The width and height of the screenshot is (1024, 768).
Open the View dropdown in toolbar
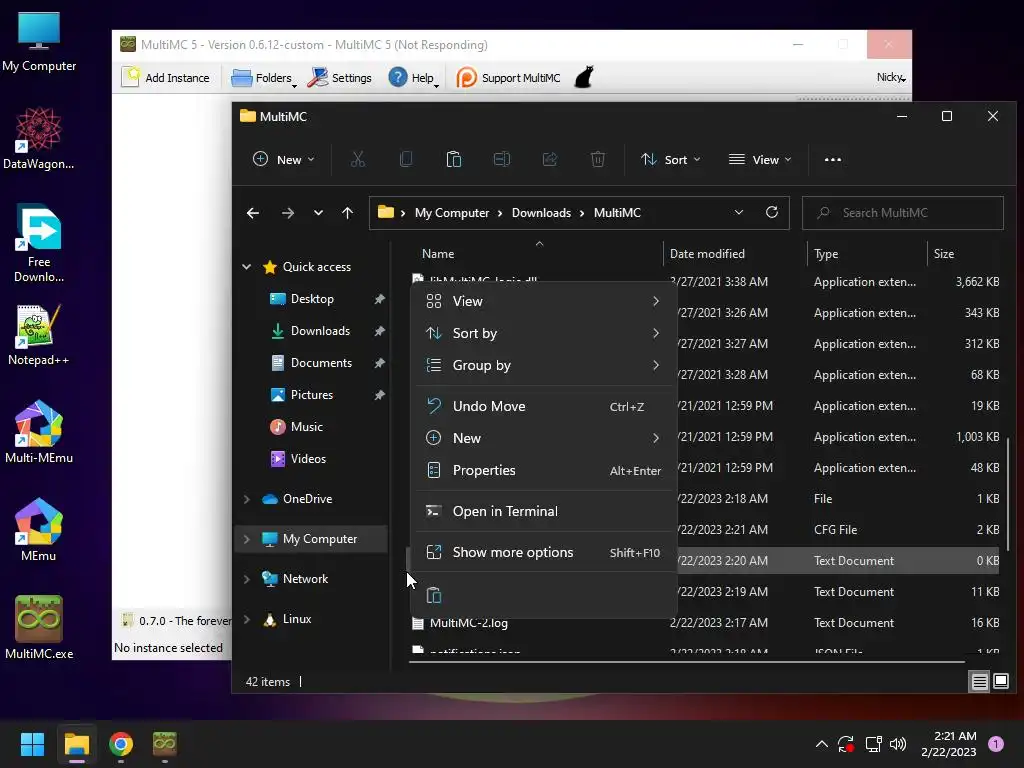(x=760, y=159)
